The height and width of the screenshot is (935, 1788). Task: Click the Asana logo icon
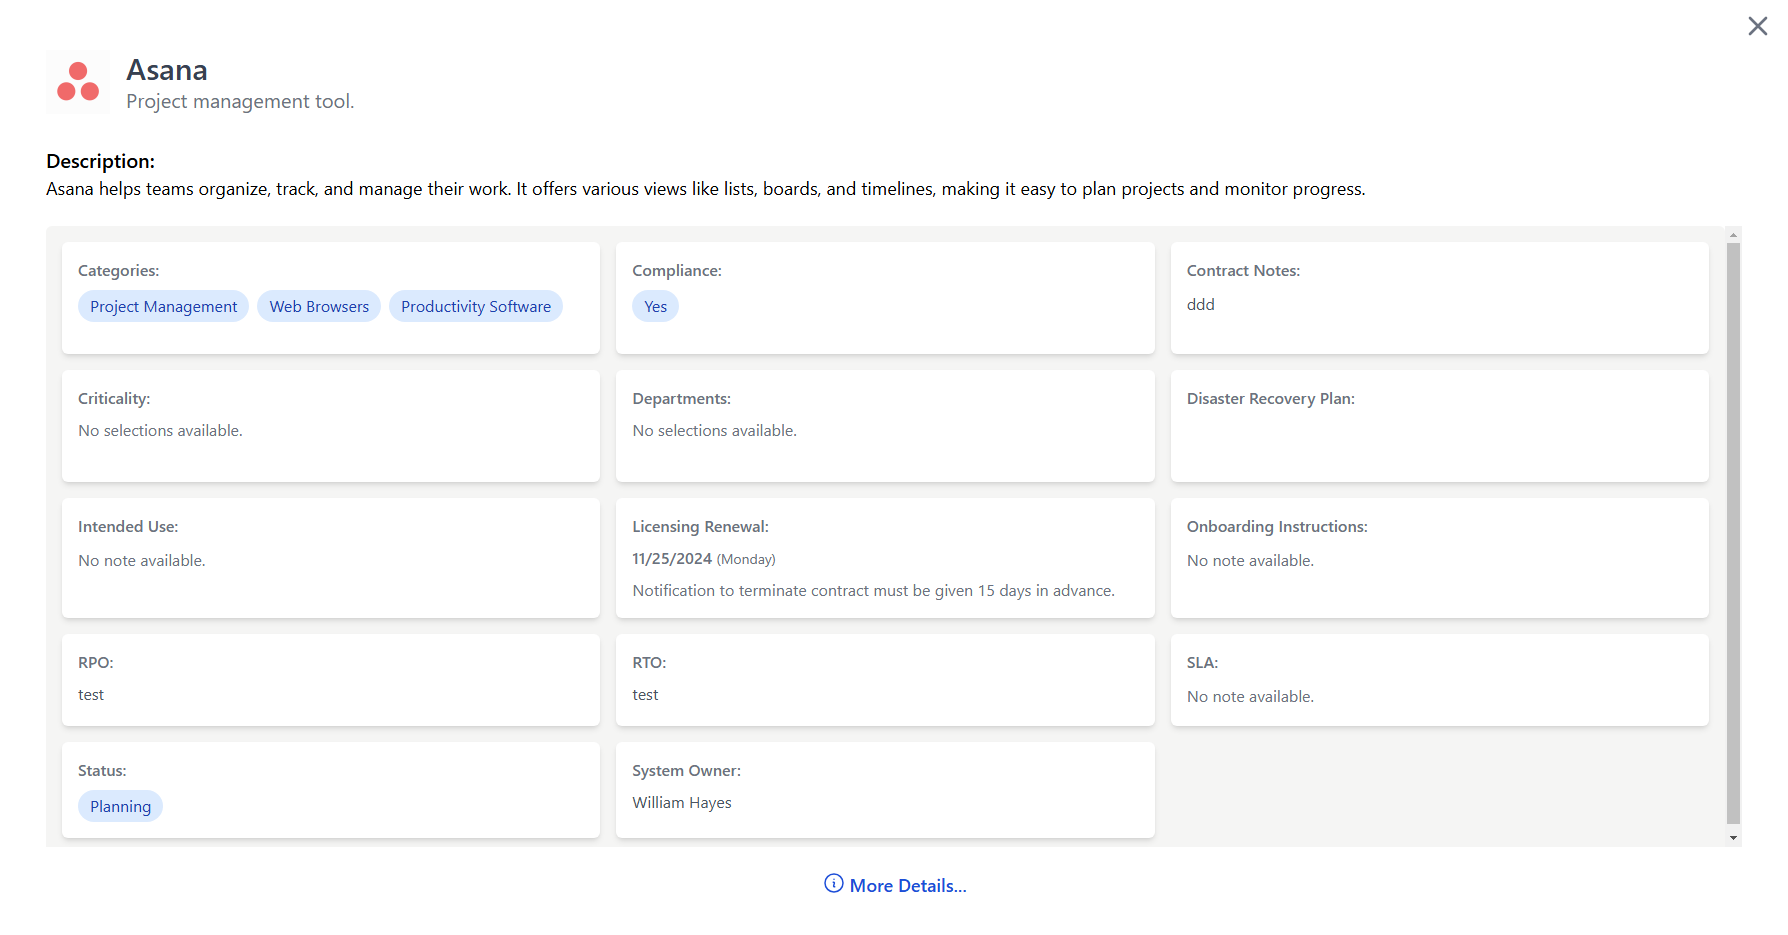[78, 82]
